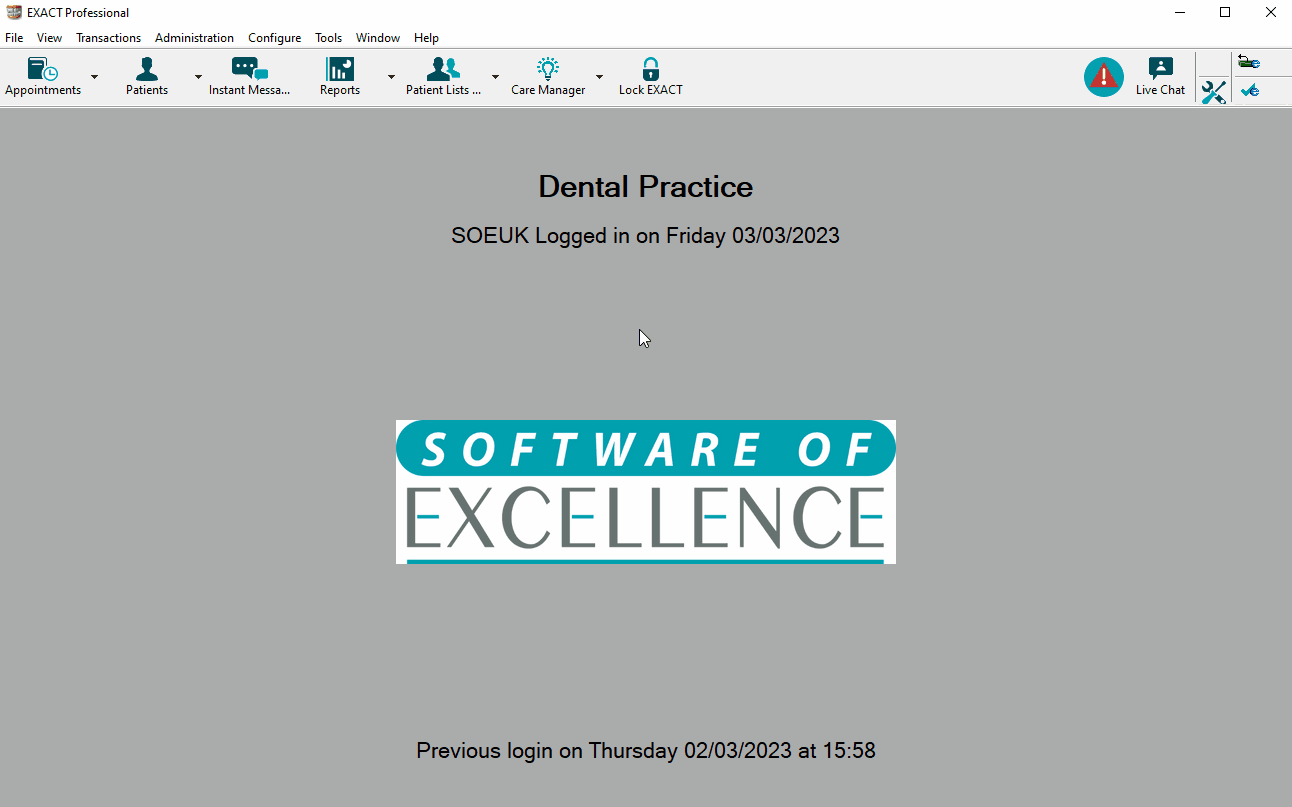Click the red warning alert icon
Screen dimensions: 1292x807
click(1104, 77)
